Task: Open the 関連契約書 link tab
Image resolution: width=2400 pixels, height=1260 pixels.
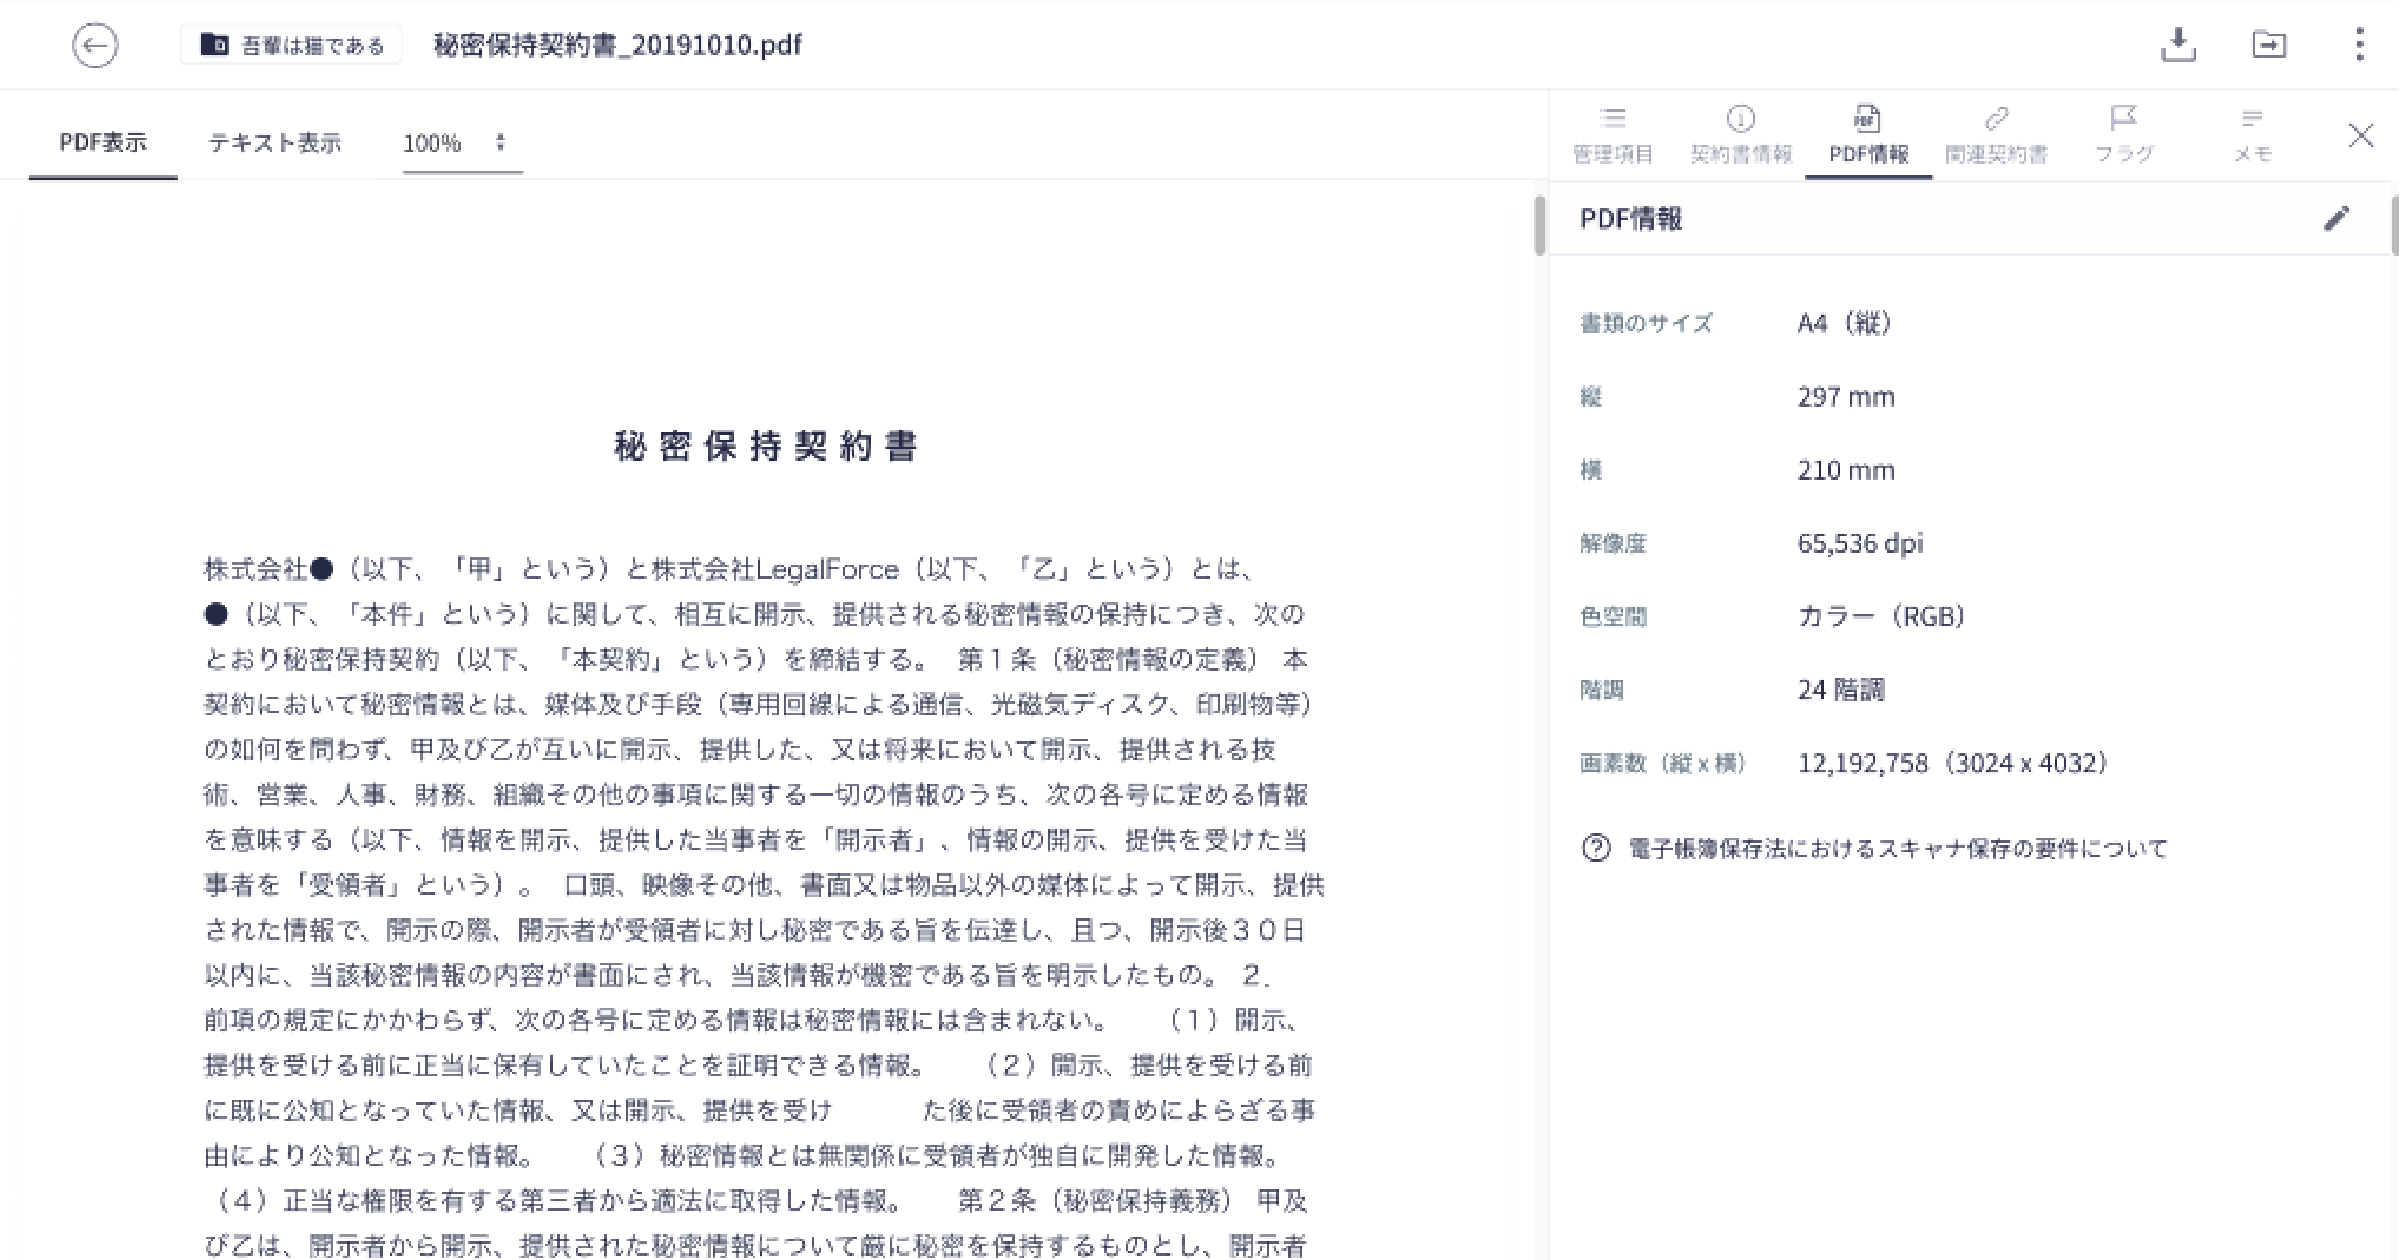Action: 1996,135
